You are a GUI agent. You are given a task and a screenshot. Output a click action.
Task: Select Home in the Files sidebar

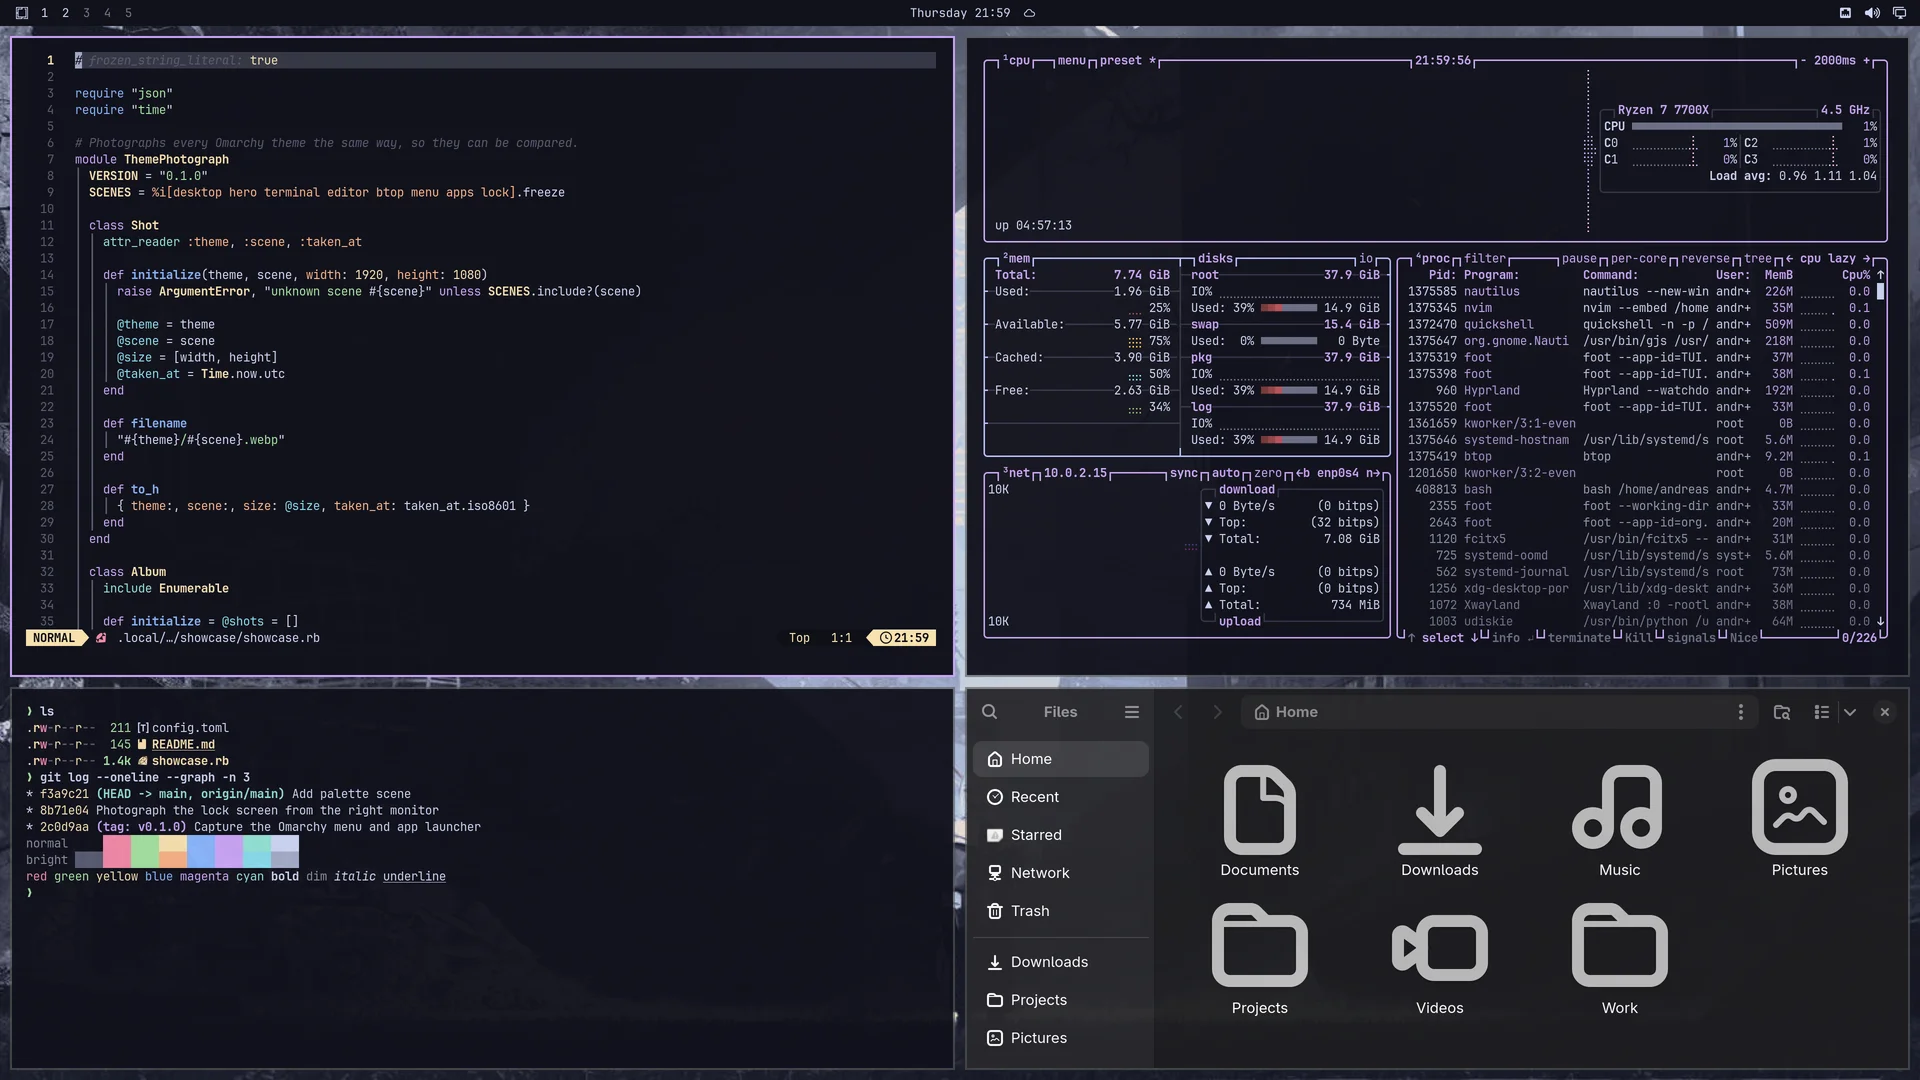click(x=1061, y=759)
